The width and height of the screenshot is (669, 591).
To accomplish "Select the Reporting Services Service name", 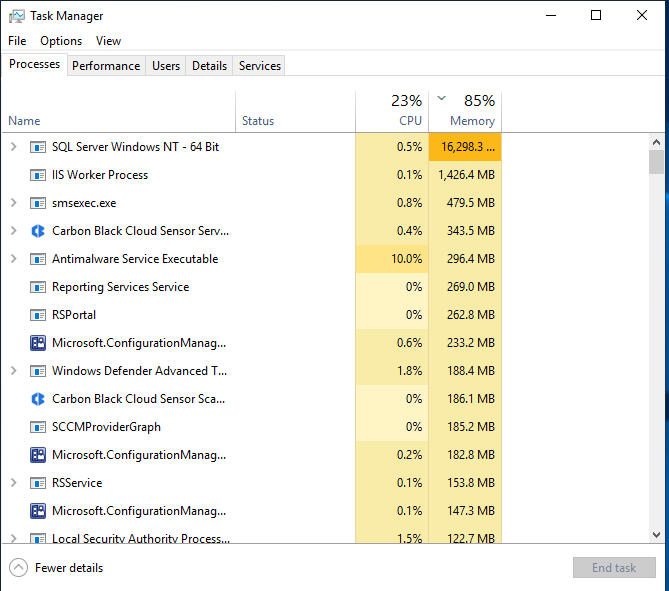I will pyautogui.click(x=121, y=287).
